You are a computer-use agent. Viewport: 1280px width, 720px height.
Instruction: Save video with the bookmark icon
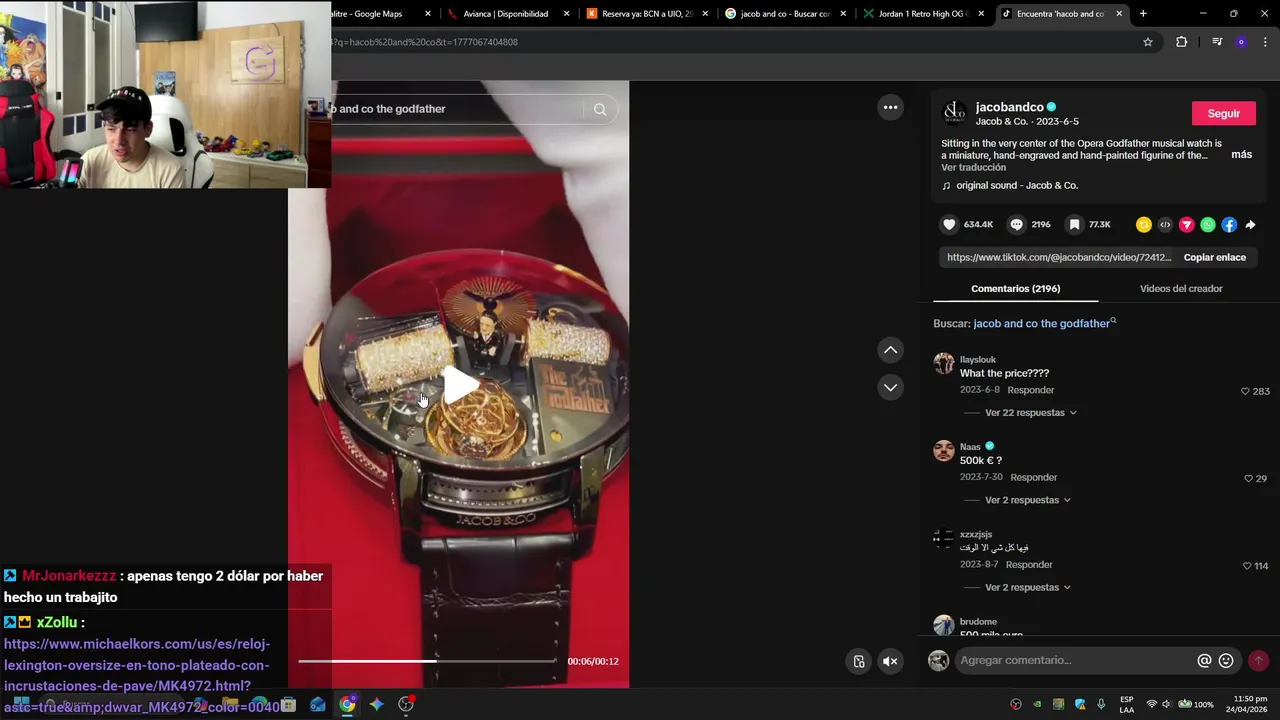pos(1074,225)
